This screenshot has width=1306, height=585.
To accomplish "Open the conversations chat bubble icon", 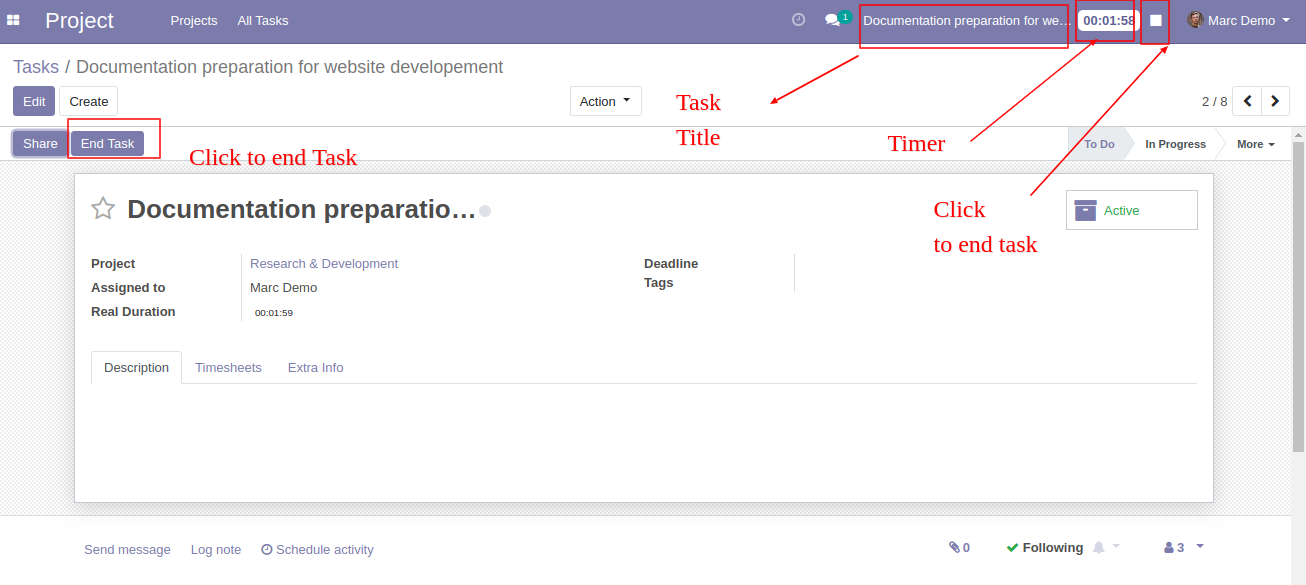I will tap(832, 20).
